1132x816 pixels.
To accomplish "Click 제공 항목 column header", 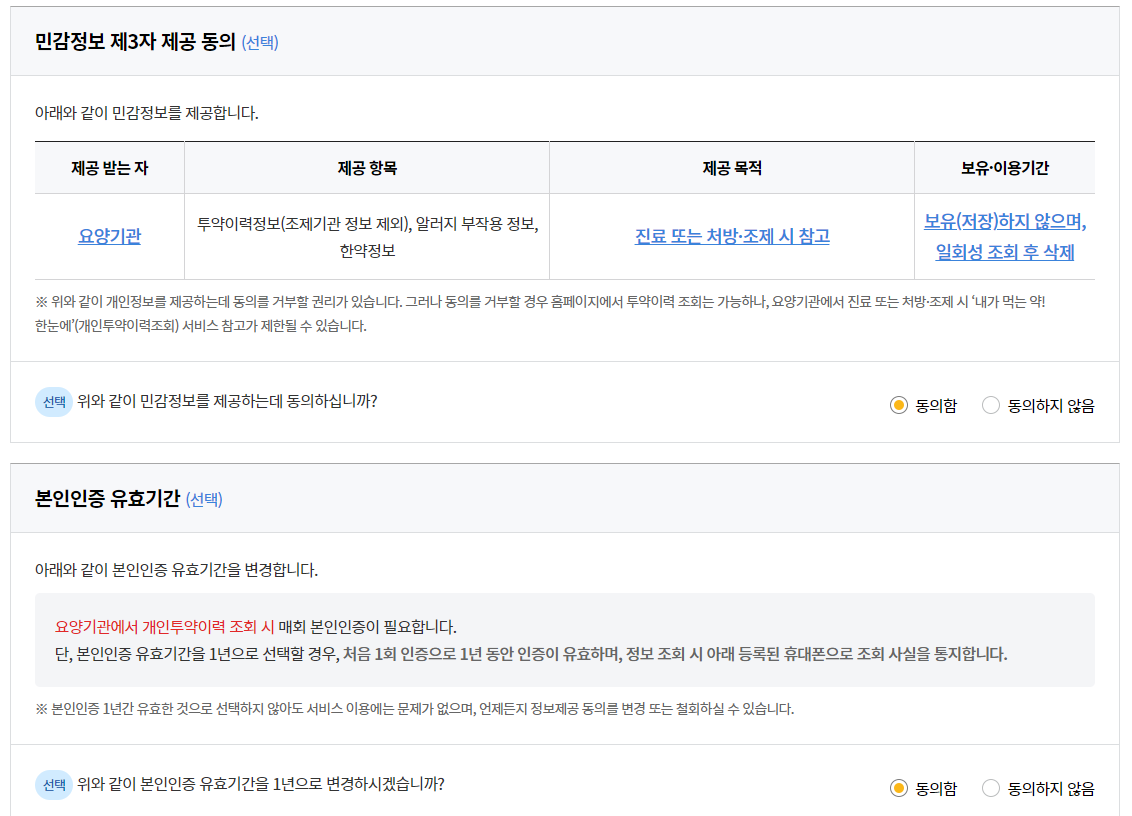I will tap(367, 168).
